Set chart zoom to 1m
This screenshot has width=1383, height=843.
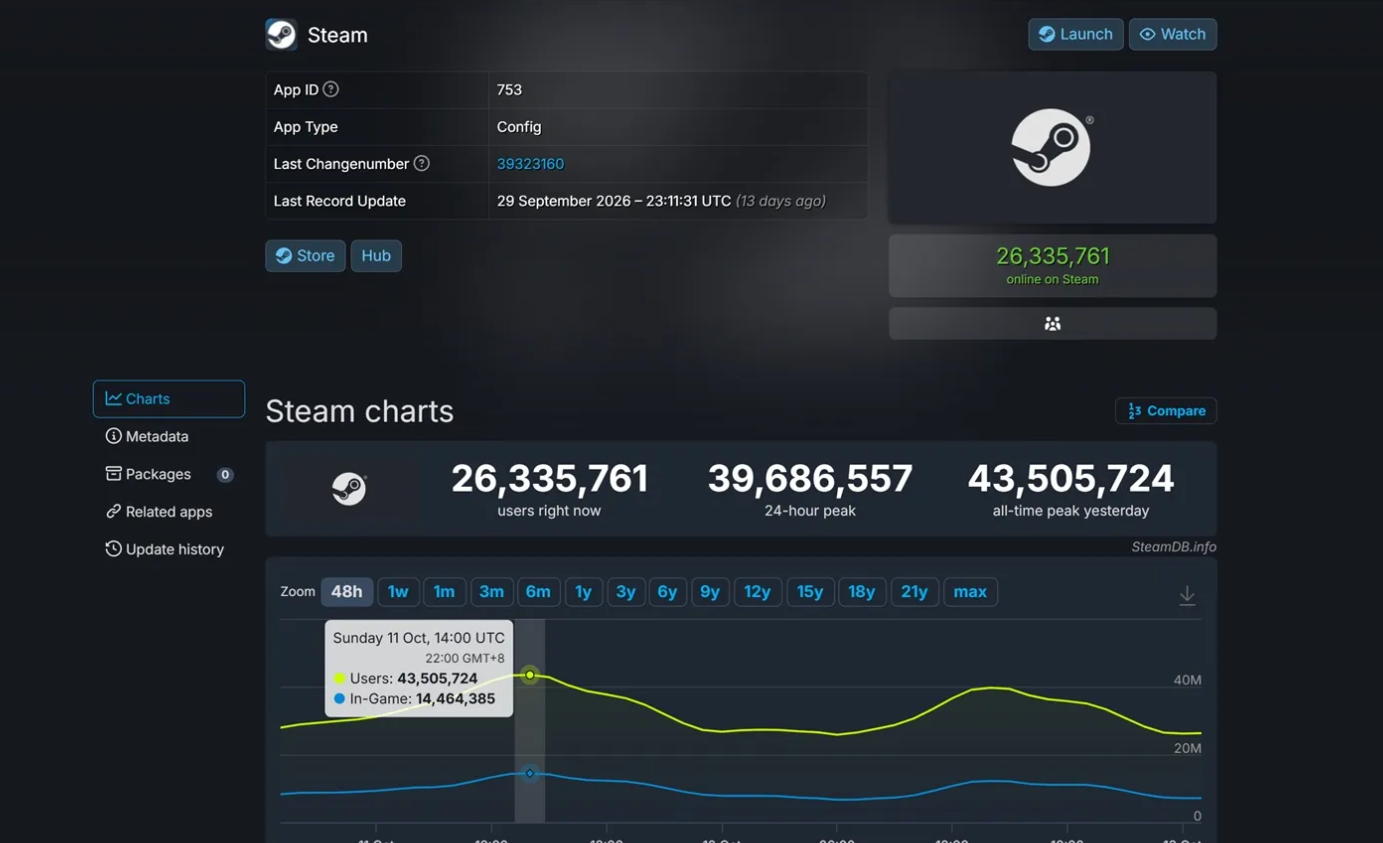444,592
